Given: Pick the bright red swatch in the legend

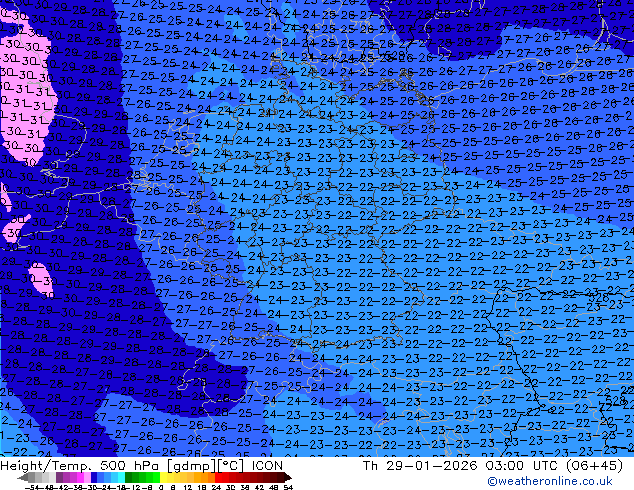Looking at the screenshot, I should coord(218,477).
